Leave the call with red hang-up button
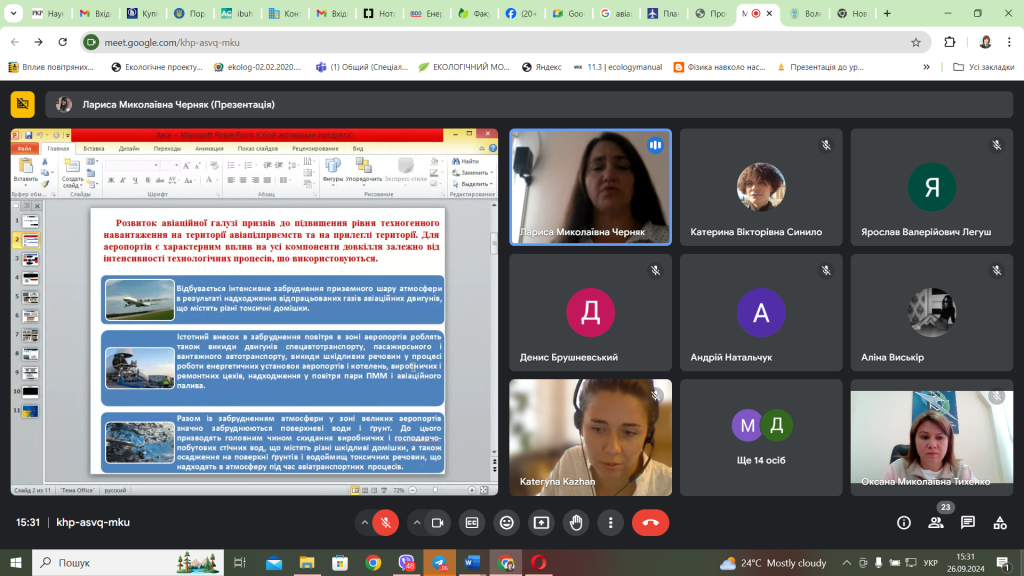The width and height of the screenshot is (1024, 576). [651, 522]
